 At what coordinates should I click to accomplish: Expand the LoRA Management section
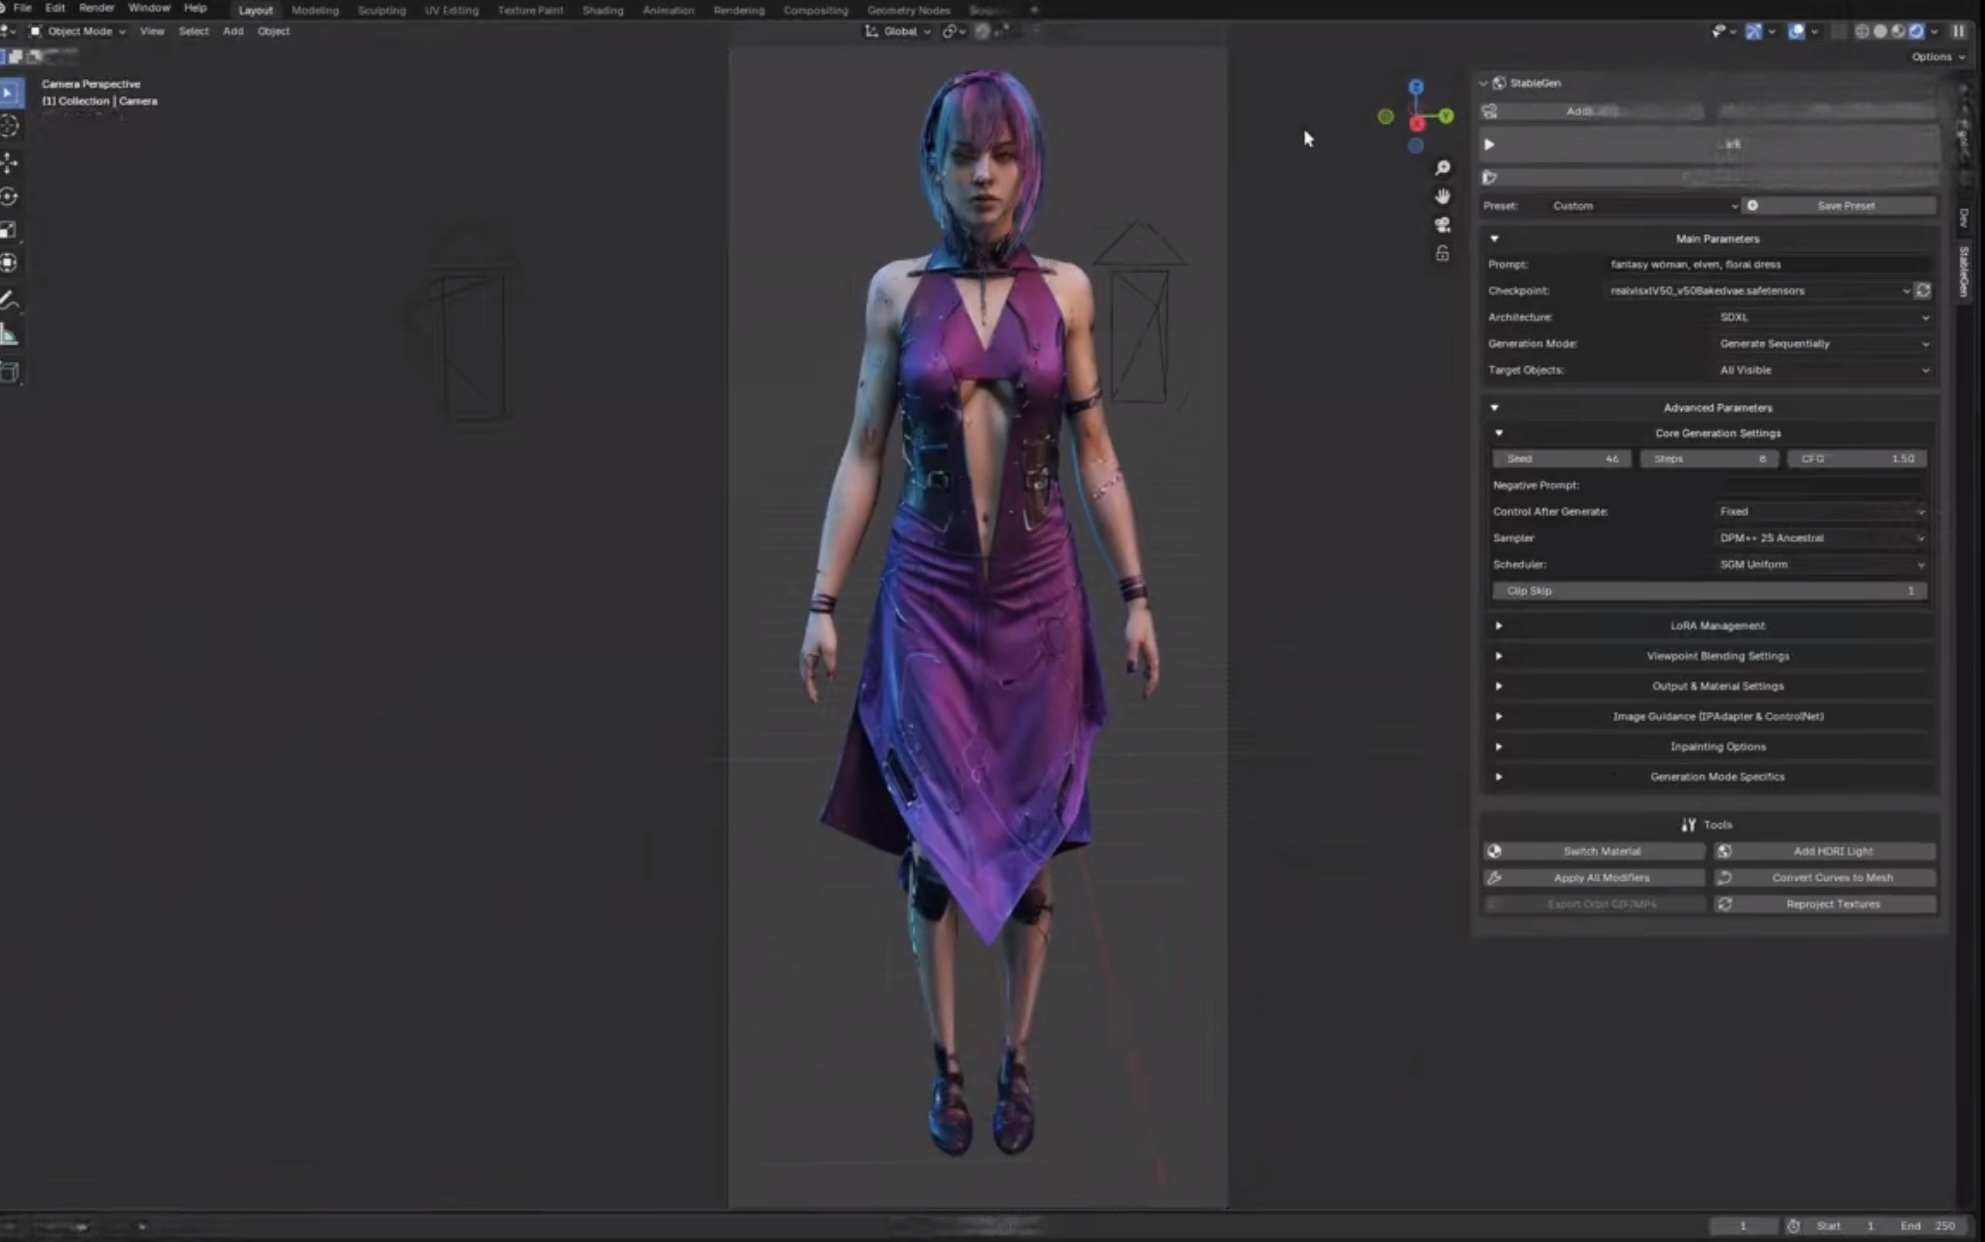point(1716,626)
